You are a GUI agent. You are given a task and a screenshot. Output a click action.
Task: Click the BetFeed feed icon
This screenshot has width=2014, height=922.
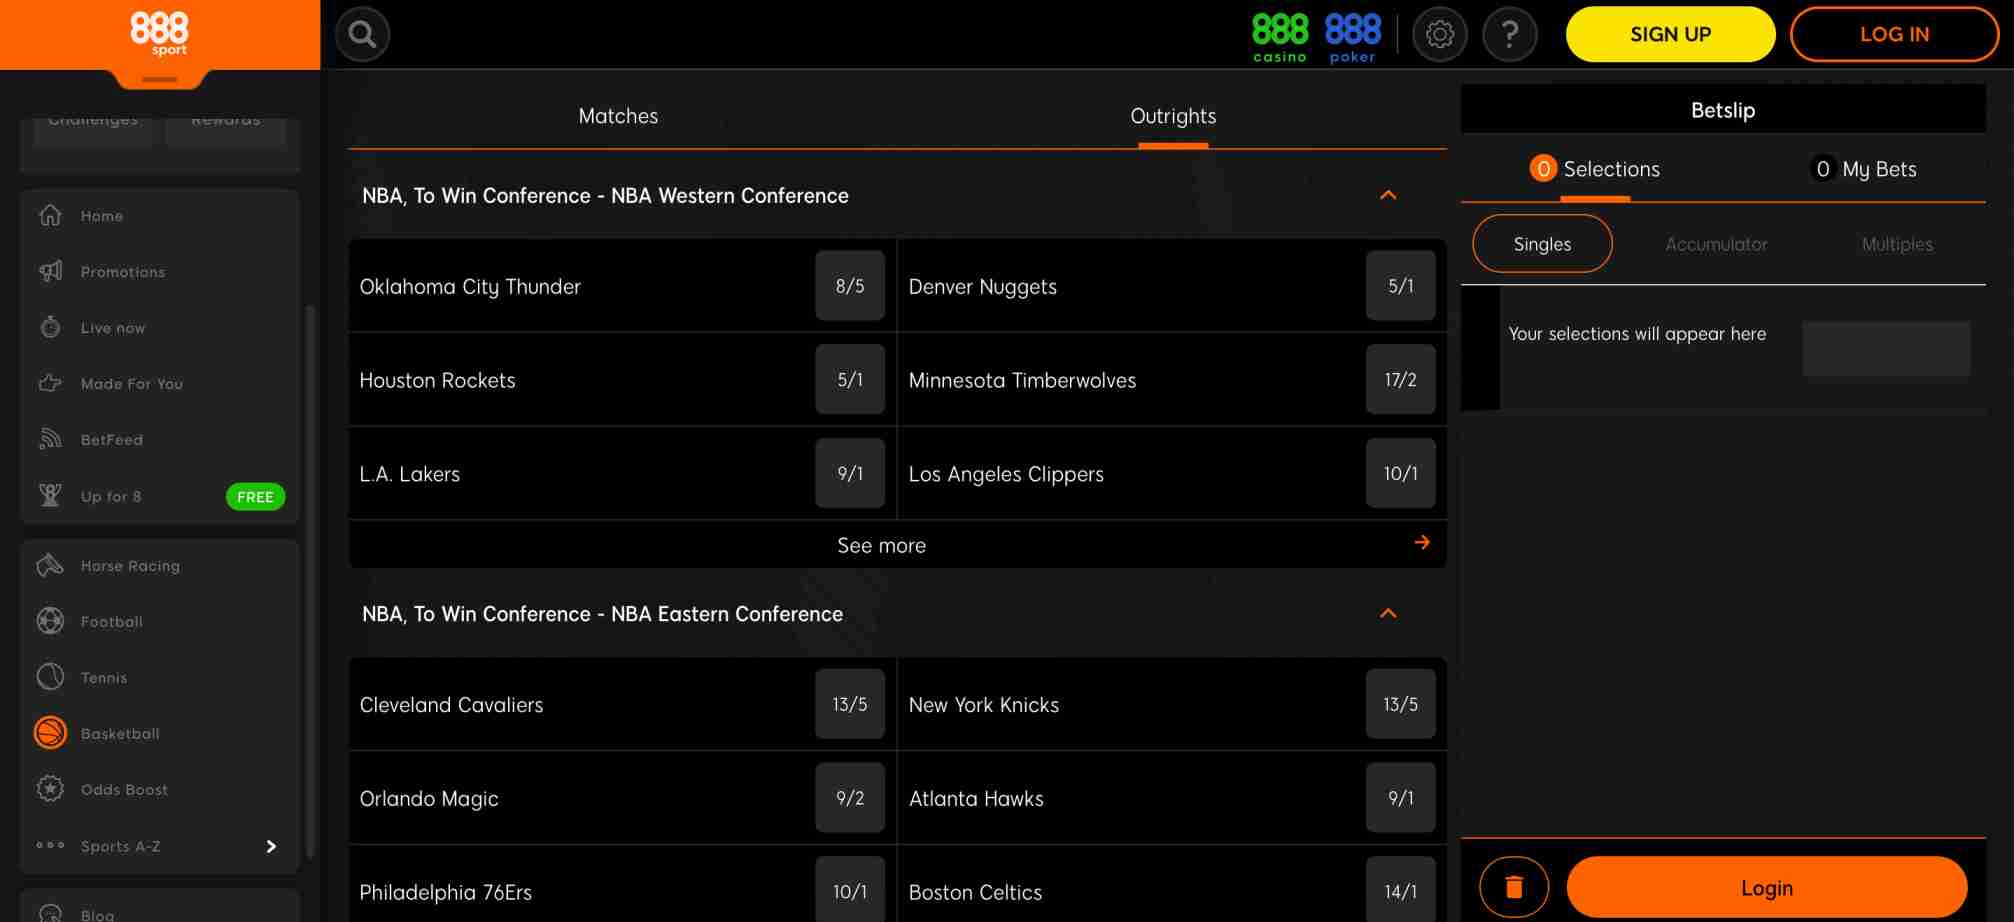(50, 439)
